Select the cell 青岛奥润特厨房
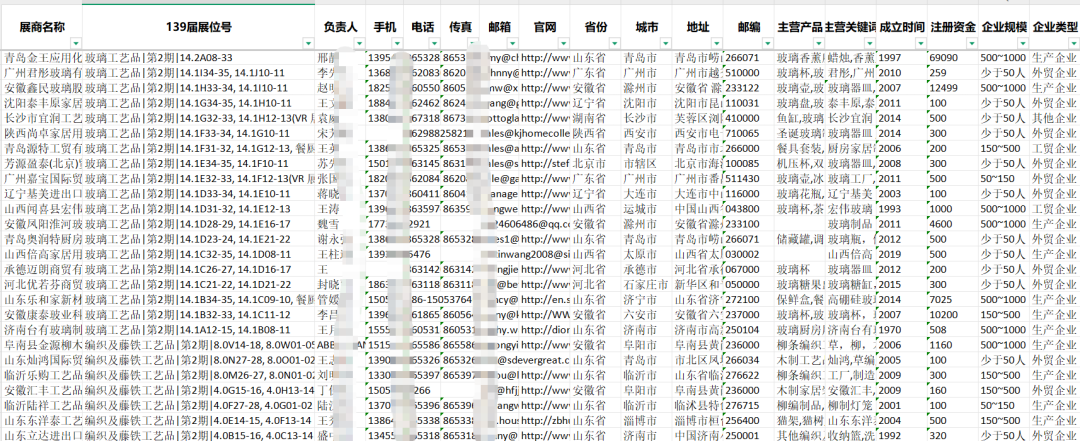Viewport: 1080px width, 441px height. tap(41, 238)
